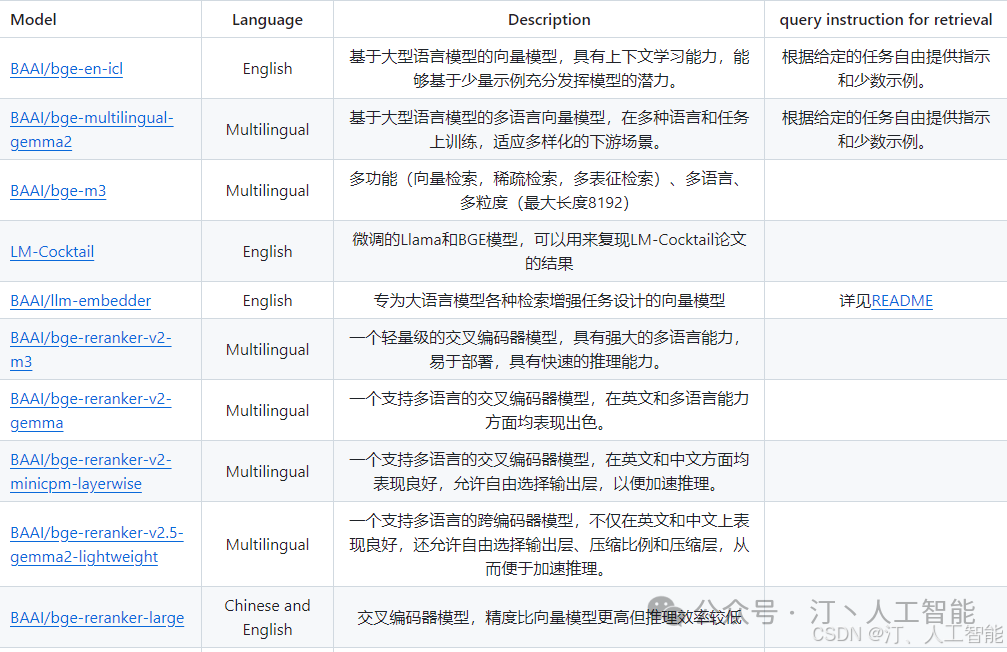Image resolution: width=1007 pixels, height=652 pixels.
Task: Click the llm-embedder description text
Action: (x=549, y=301)
